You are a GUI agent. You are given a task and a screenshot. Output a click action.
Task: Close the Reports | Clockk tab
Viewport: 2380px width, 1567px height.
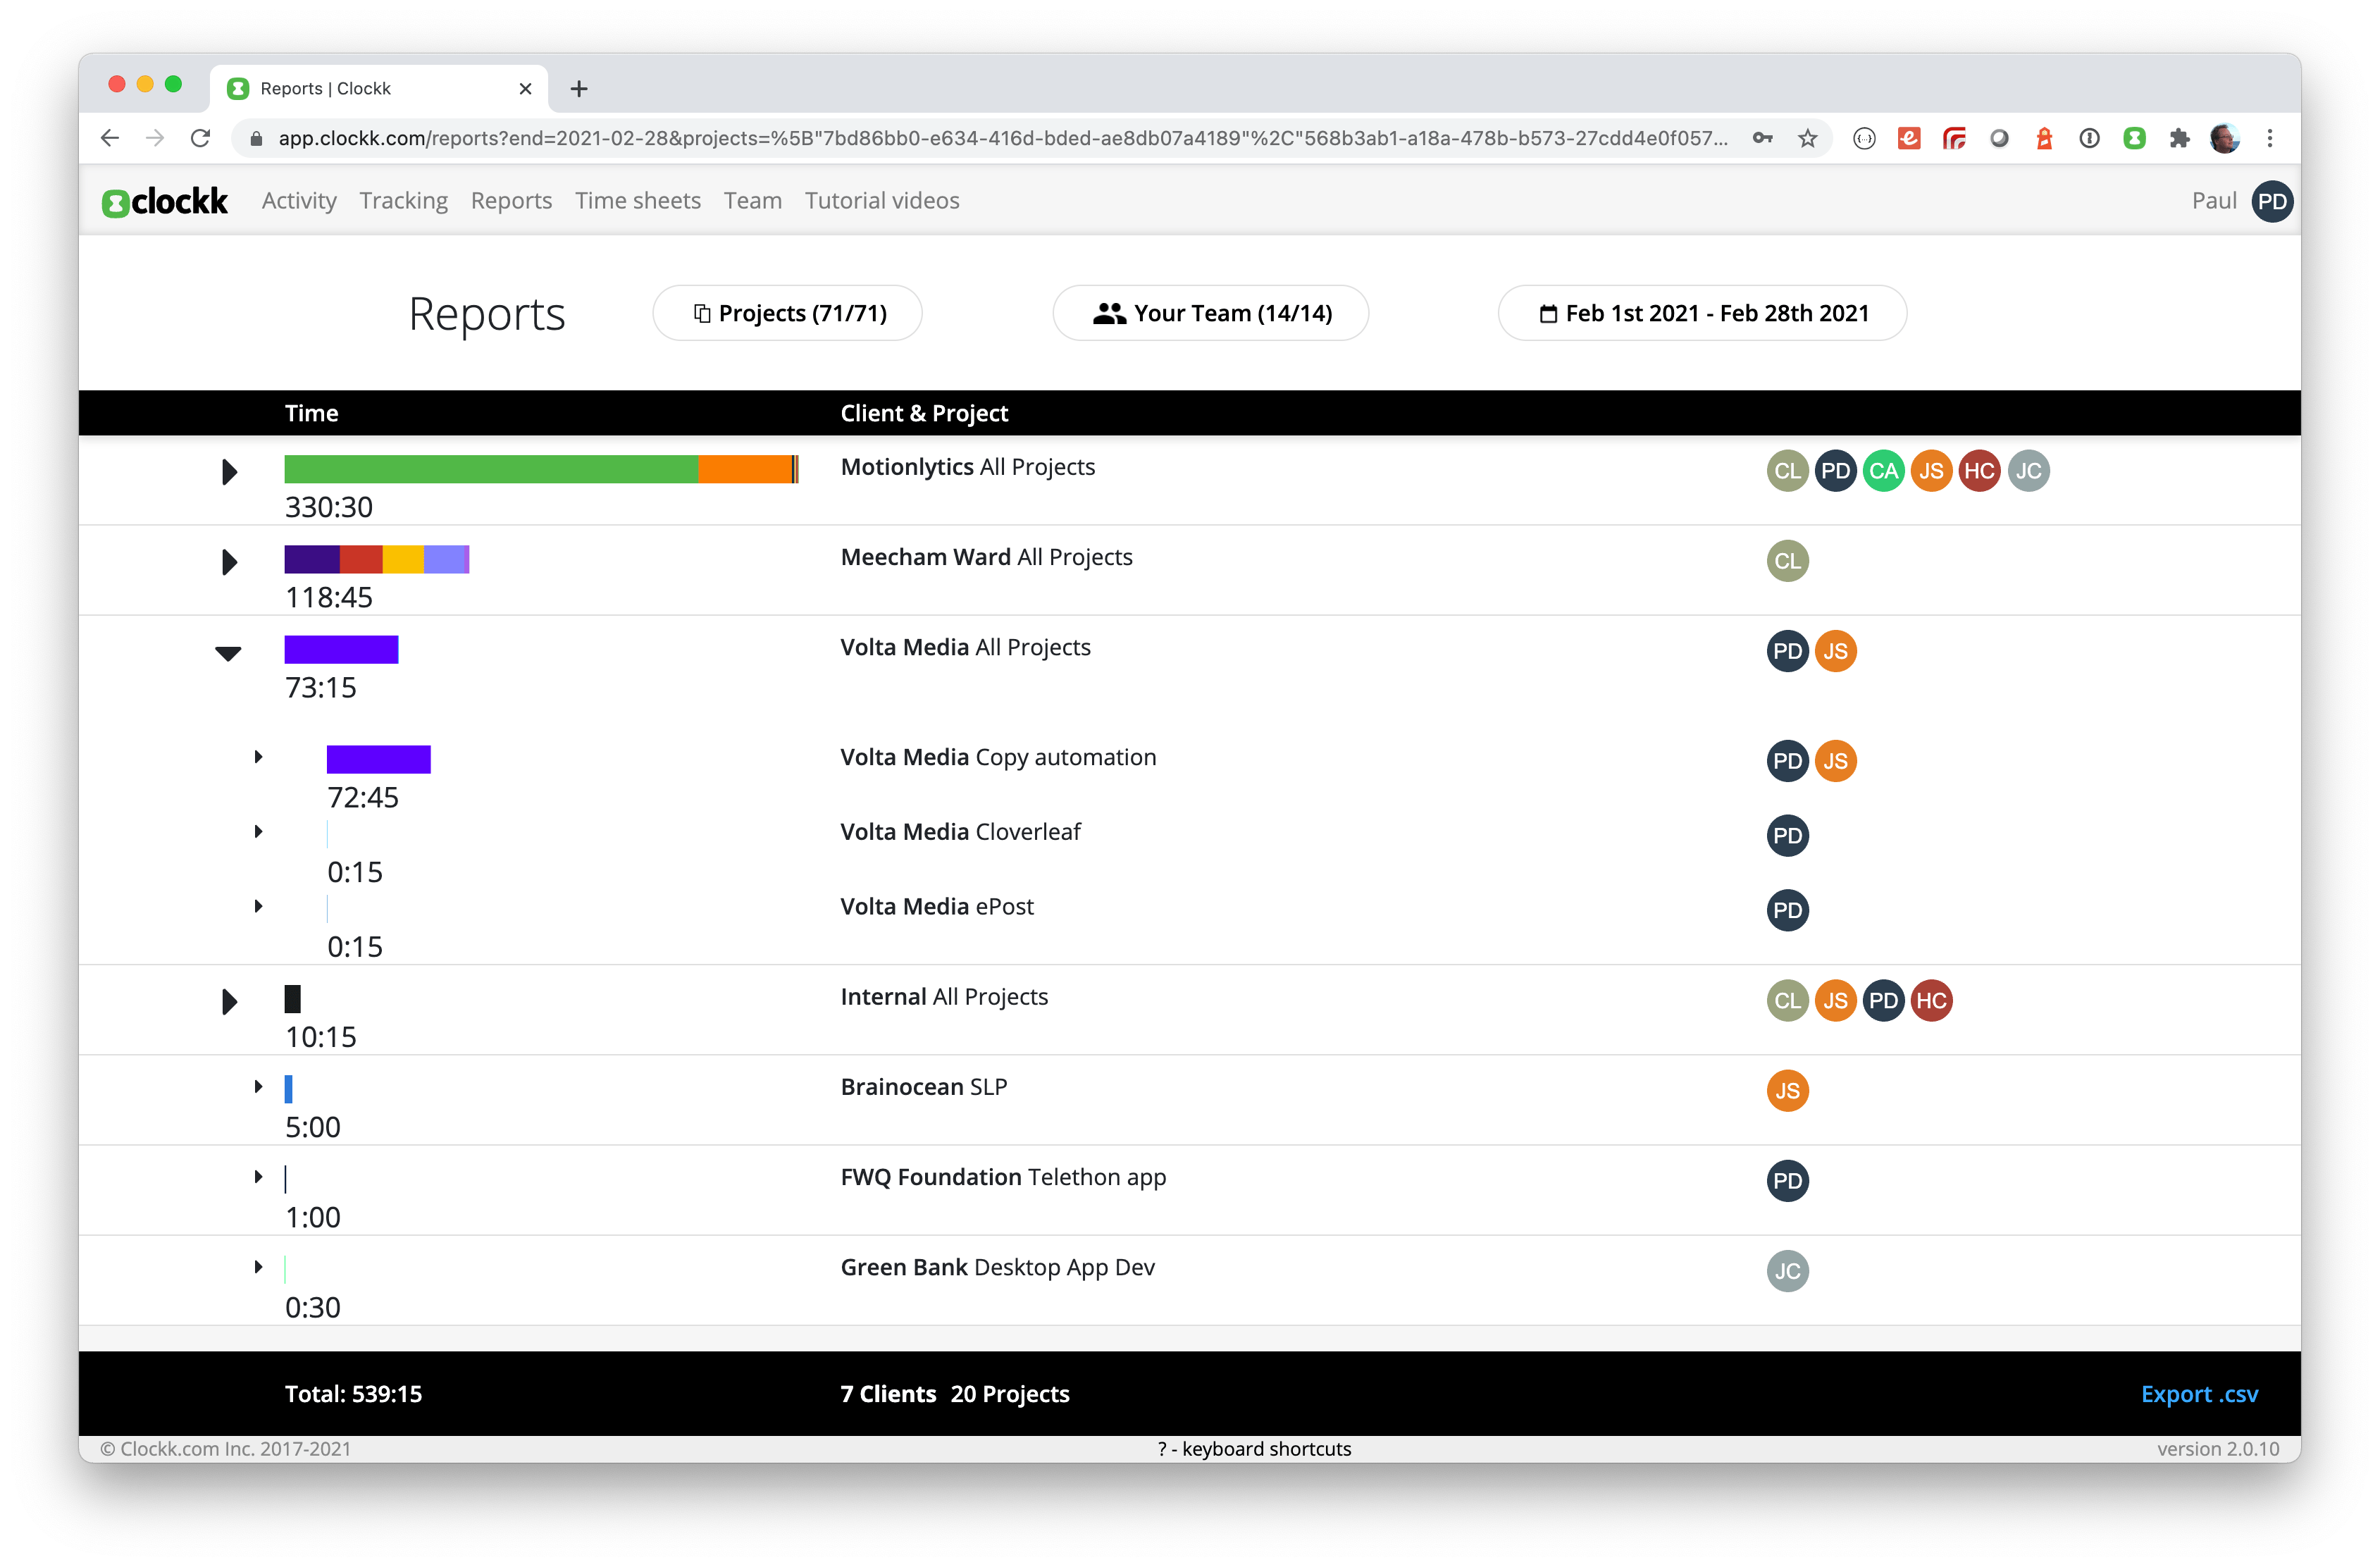click(525, 89)
